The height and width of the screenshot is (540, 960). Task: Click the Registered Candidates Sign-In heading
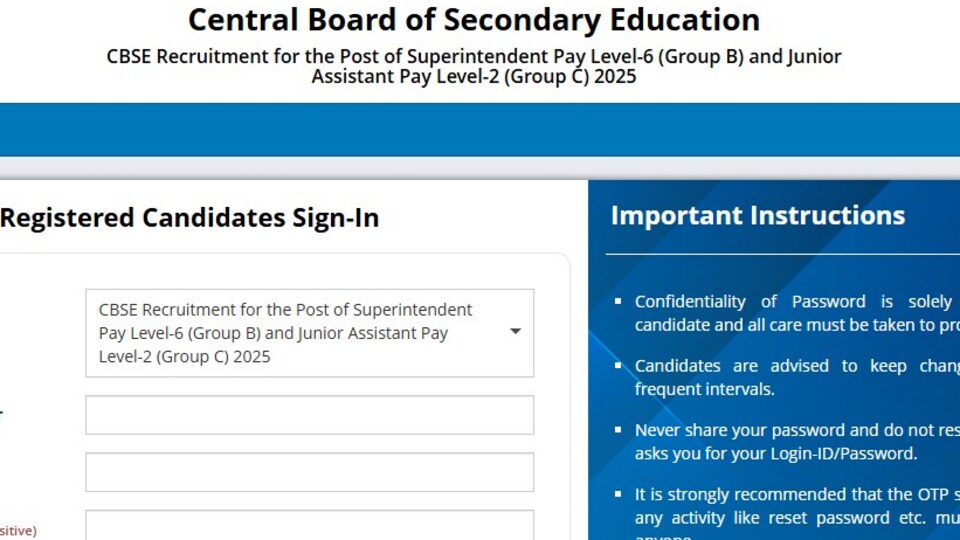pos(189,218)
